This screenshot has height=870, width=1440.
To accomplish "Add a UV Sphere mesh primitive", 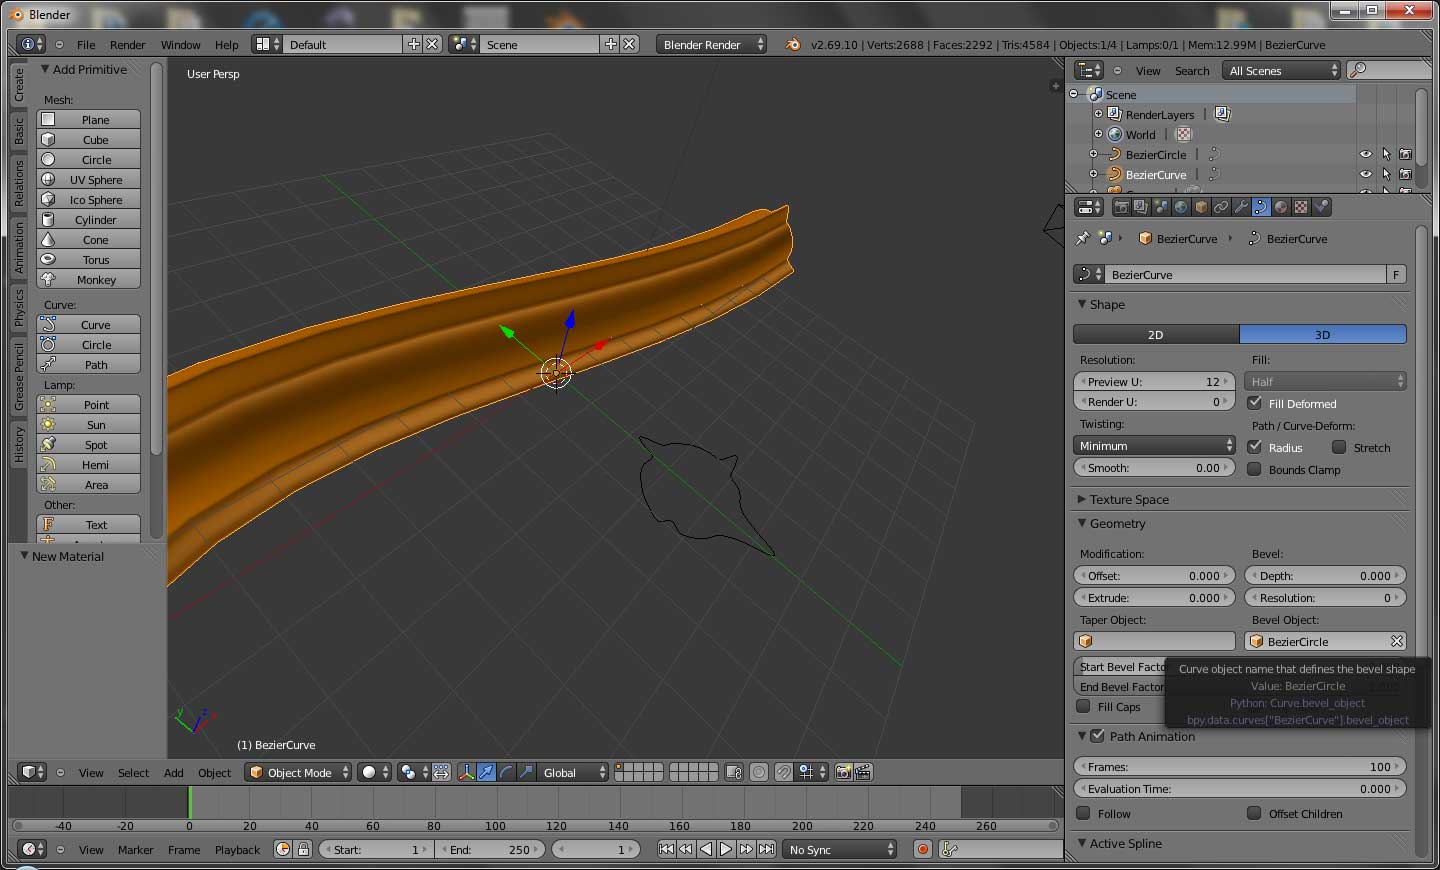I will point(89,179).
